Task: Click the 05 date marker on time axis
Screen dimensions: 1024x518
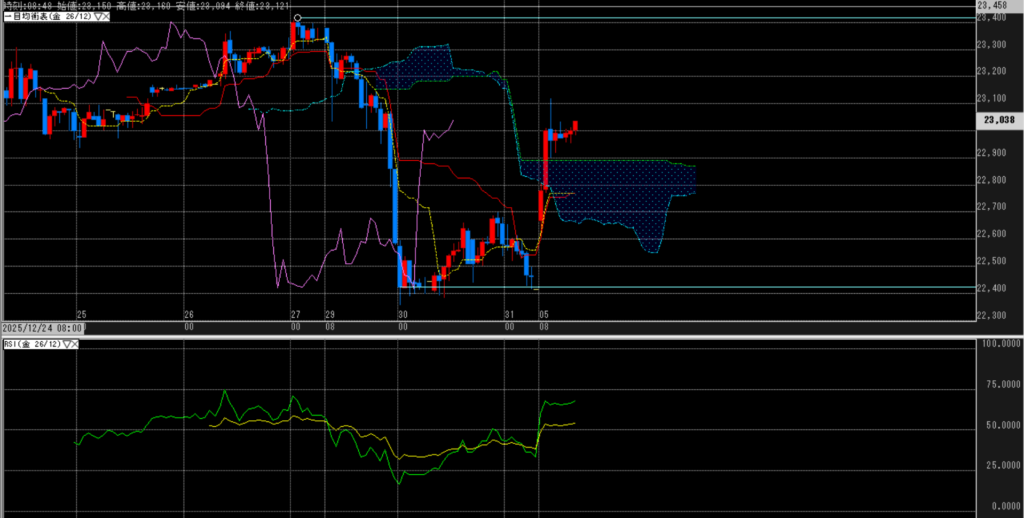Action: pos(543,313)
